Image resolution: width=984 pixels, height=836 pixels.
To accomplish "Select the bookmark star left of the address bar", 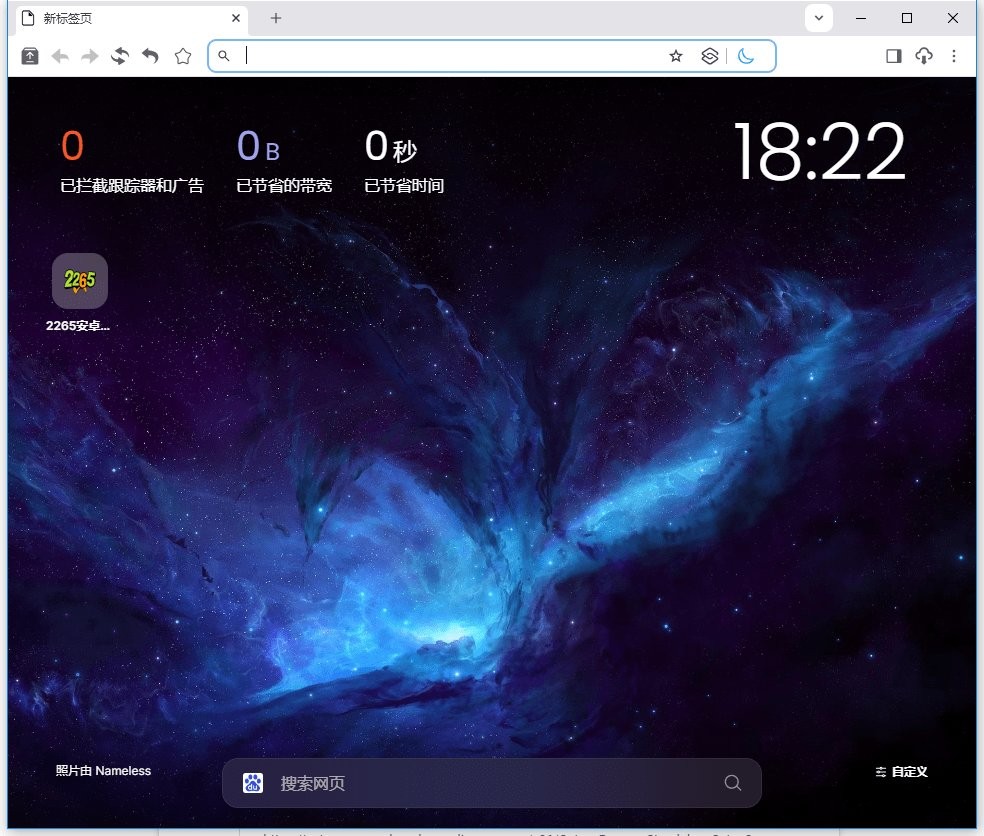I will 183,56.
